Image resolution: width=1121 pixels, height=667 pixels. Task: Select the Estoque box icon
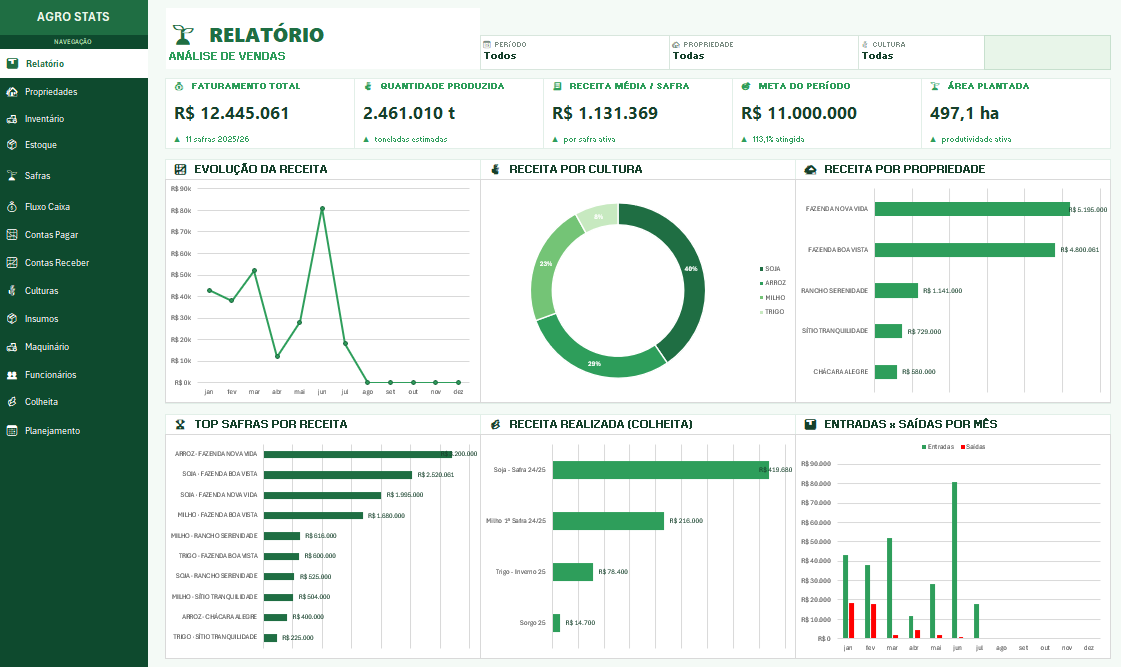(x=12, y=144)
